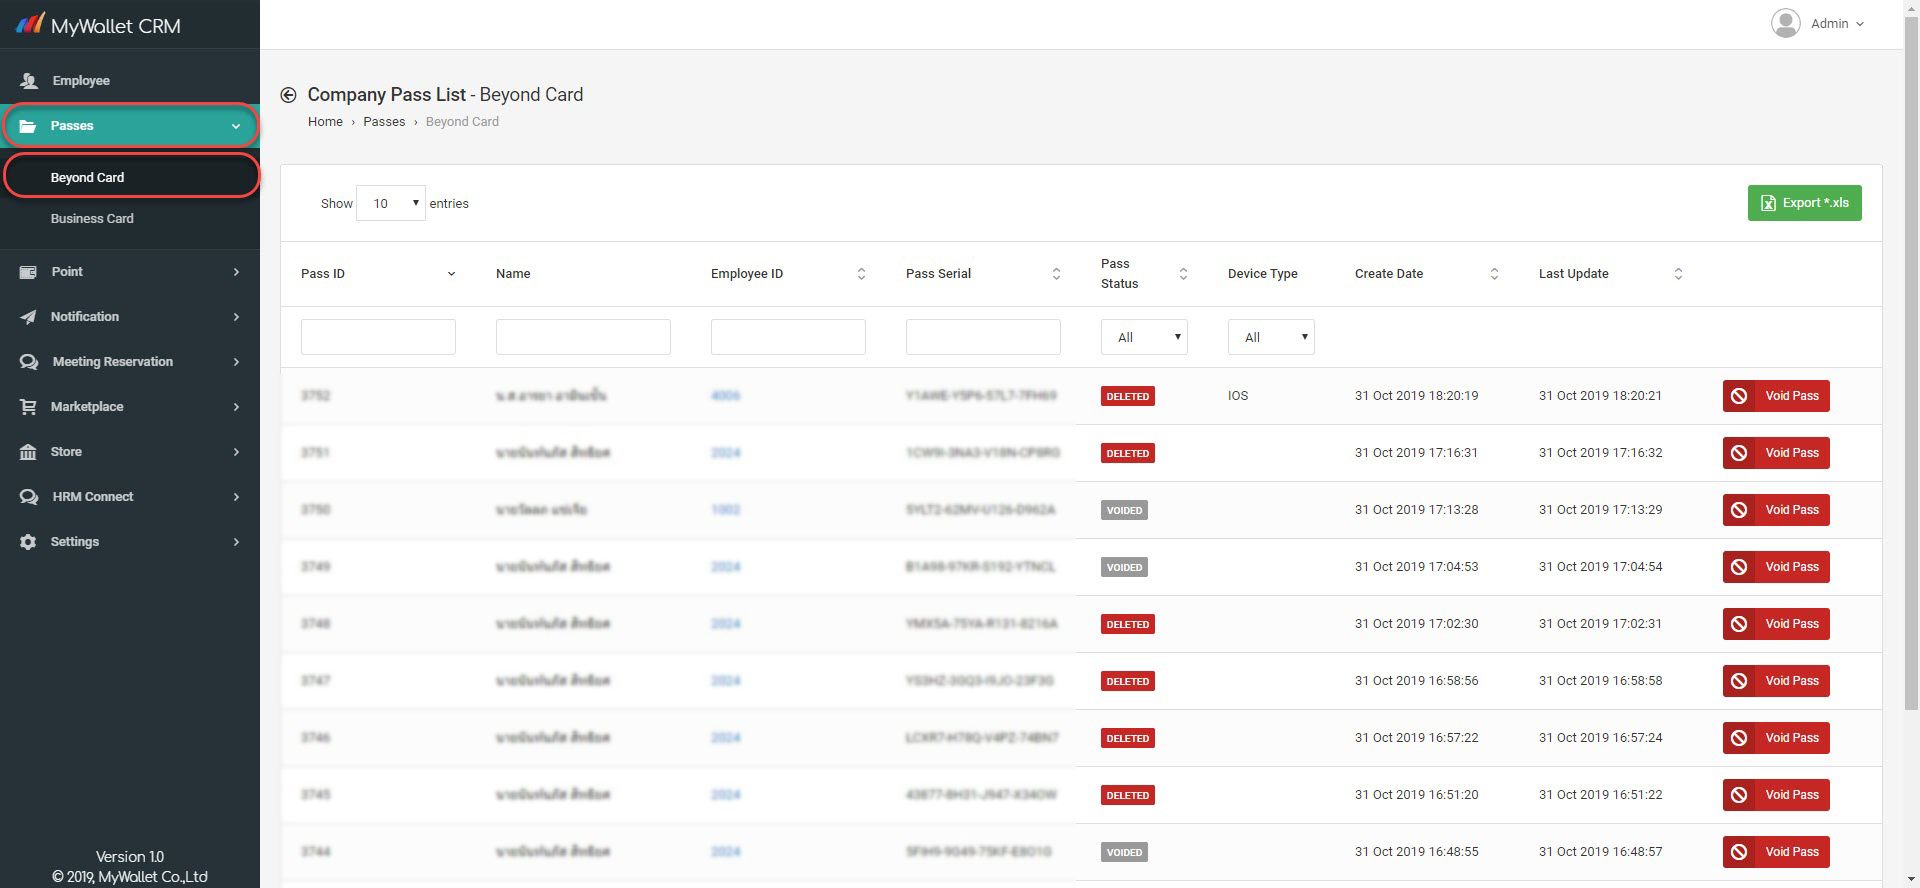Screen dimensions: 1920x888
Task: Click the Employee sidebar icon
Action: pyautogui.click(x=29, y=81)
